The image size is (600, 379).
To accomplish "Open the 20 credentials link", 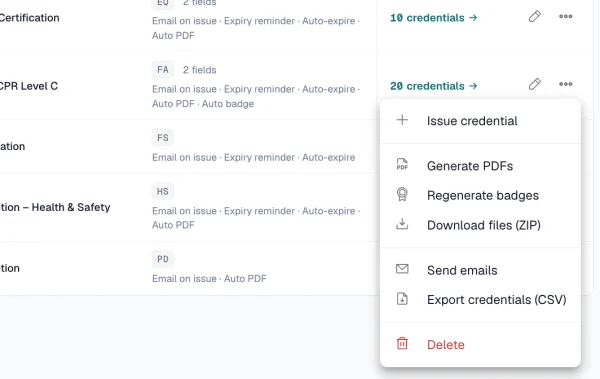I will pos(434,86).
